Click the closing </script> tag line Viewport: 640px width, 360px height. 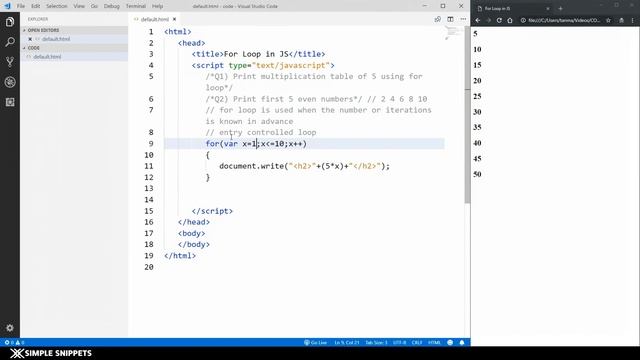click(x=212, y=211)
